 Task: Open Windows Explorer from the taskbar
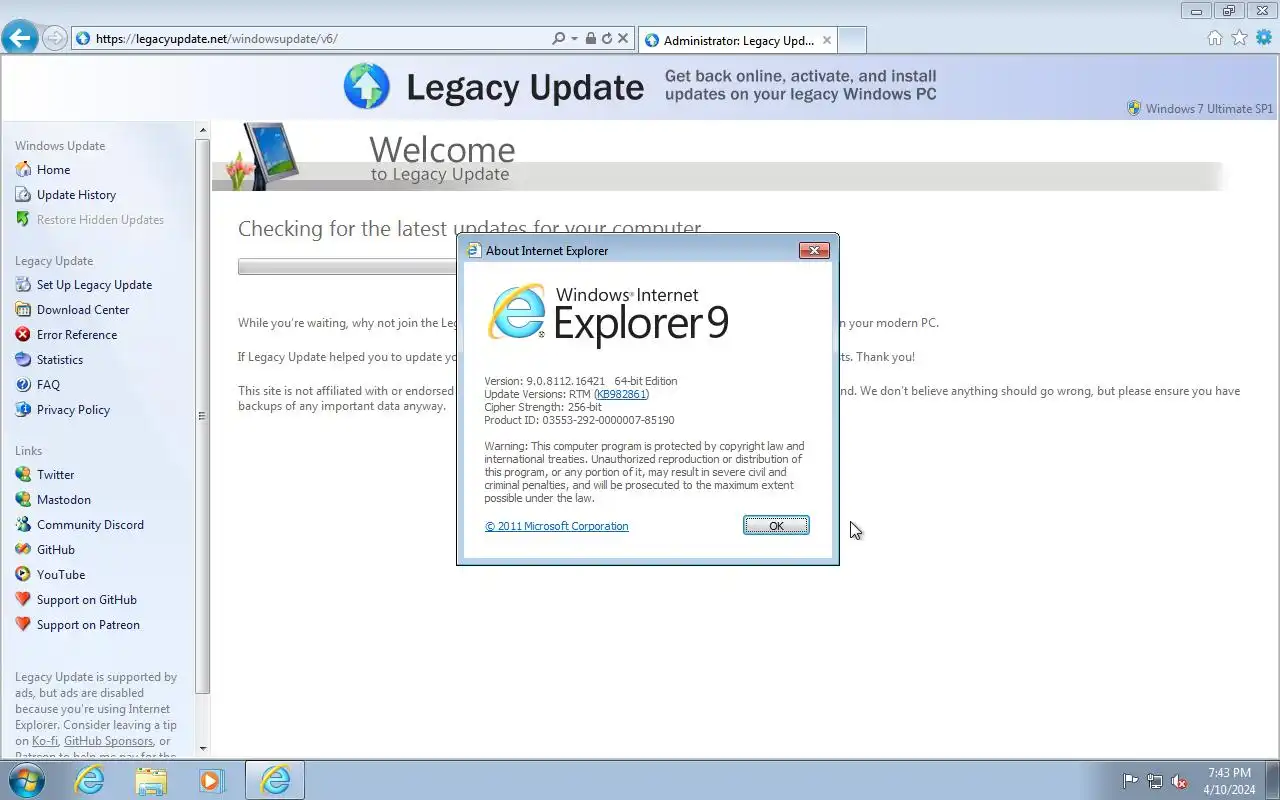[x=151, y=780]
